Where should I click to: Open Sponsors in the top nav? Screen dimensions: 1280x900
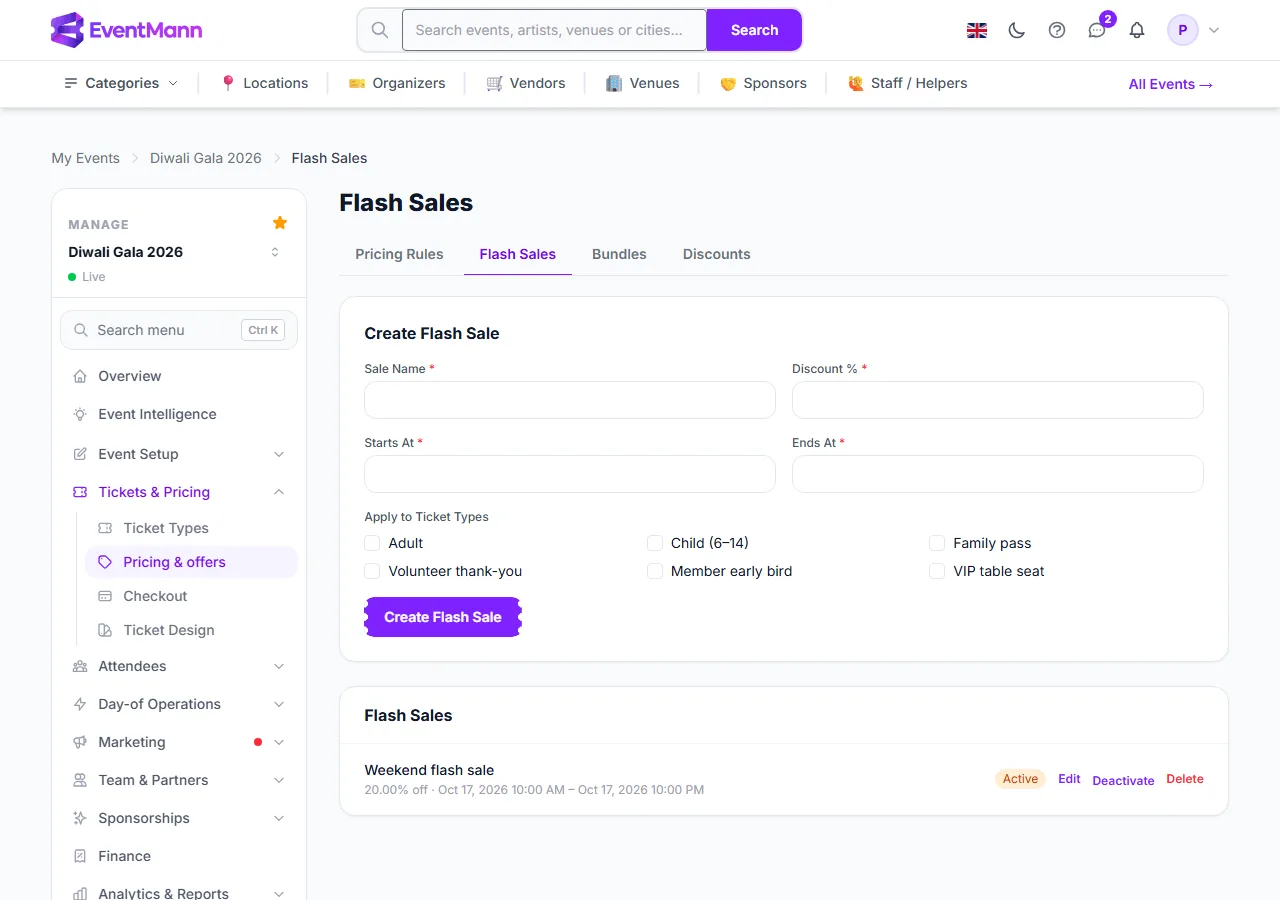(763, 83)
